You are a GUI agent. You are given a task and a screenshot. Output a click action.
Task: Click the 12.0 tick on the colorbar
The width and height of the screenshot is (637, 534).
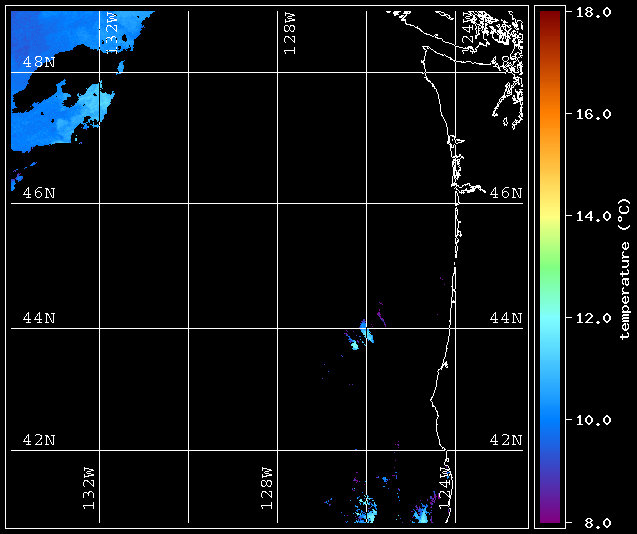click(594, 318)
